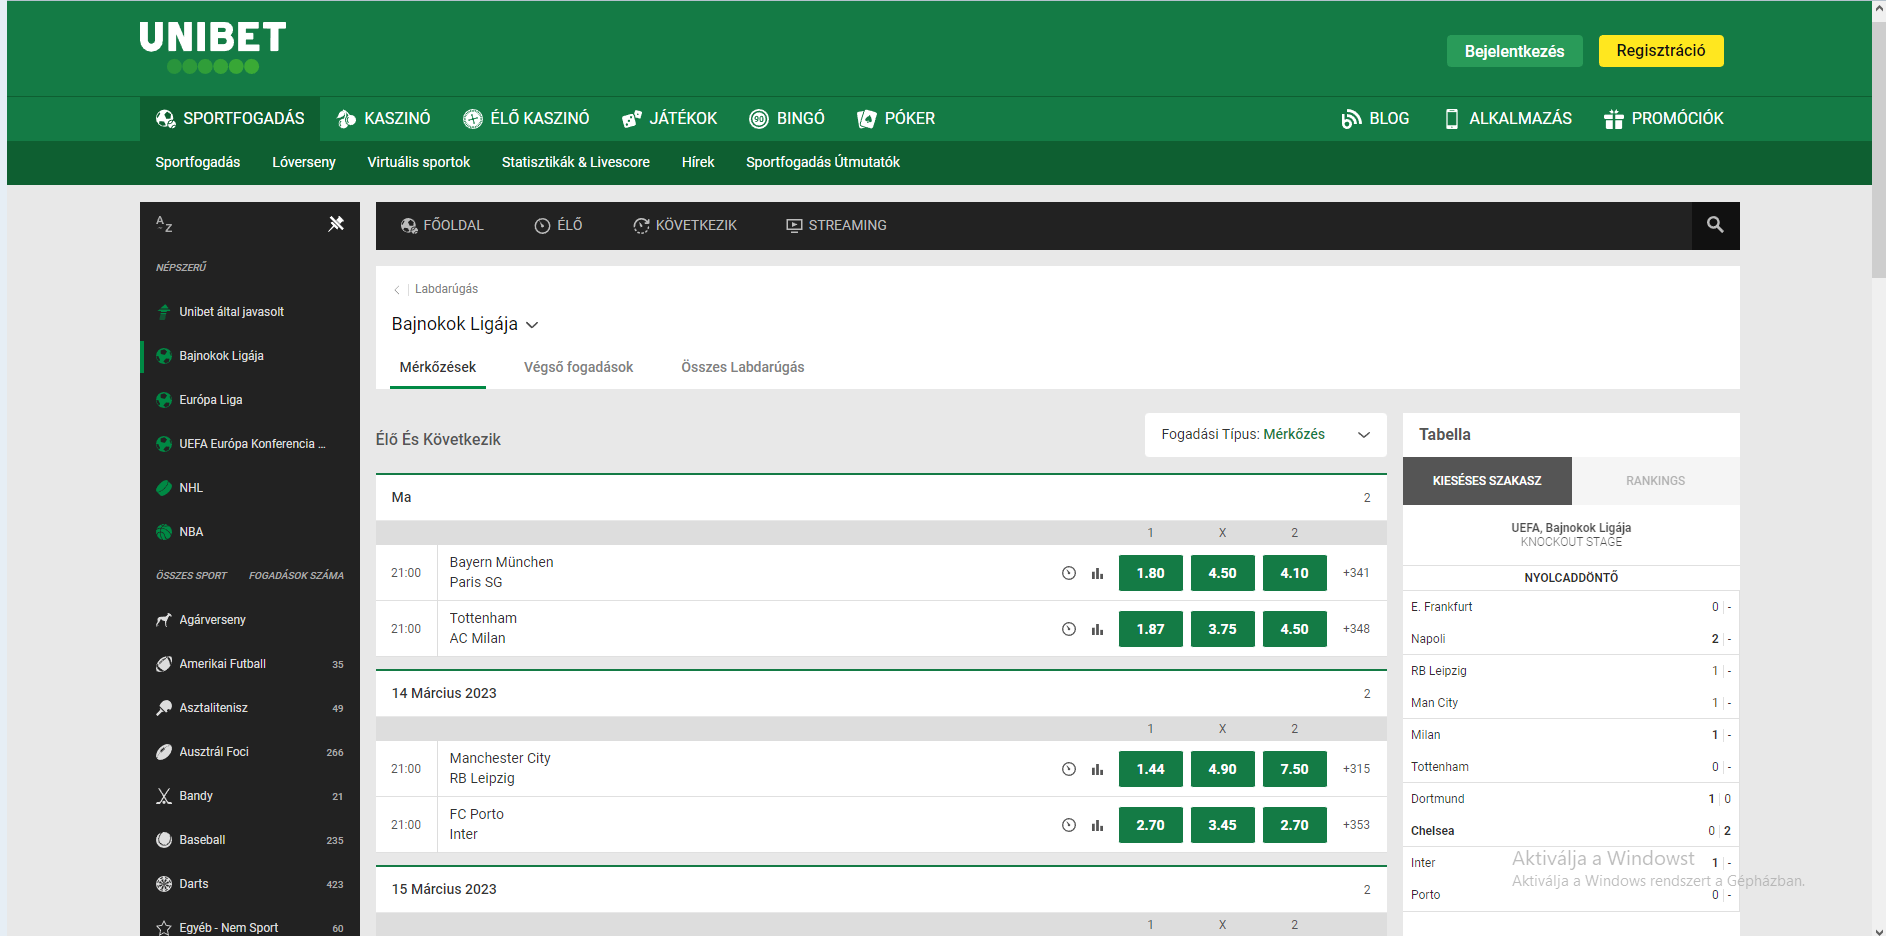1886x936 pixels.
Task: Open KASZINÓ in main navigation
Action: [383, 119]
